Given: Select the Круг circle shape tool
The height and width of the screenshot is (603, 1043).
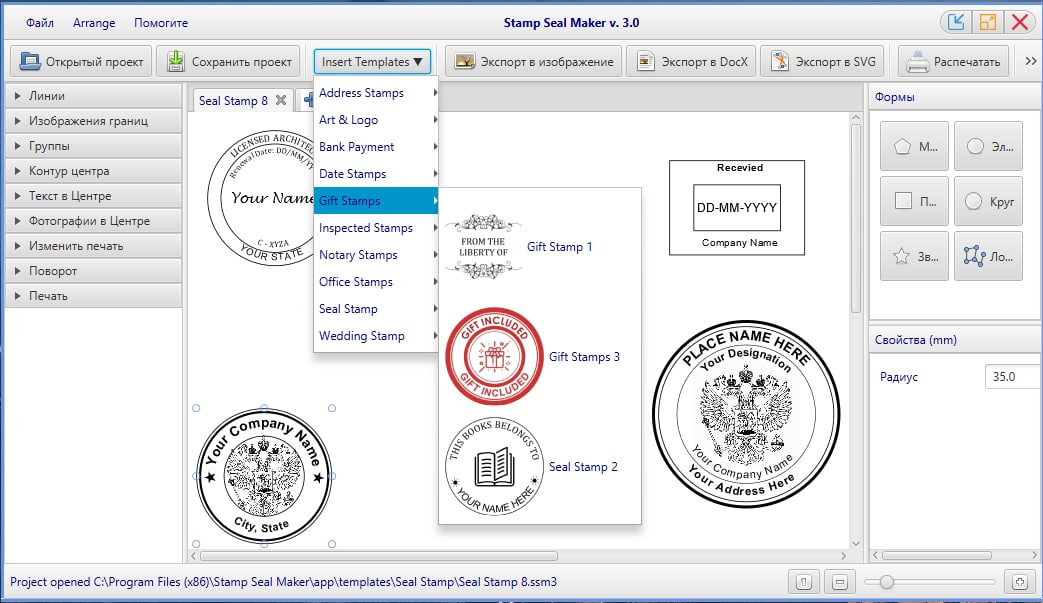Looking at the screenshot, I should pyautogui.click(x=988, y=201).
